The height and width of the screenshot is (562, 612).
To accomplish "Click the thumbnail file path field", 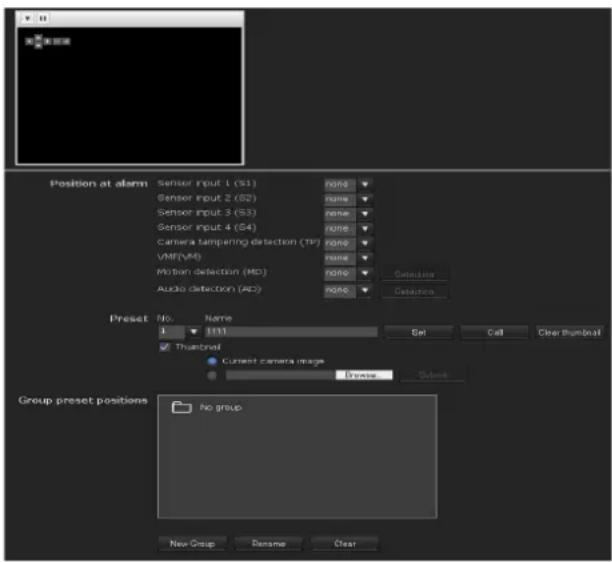I will tap(280, 375).
